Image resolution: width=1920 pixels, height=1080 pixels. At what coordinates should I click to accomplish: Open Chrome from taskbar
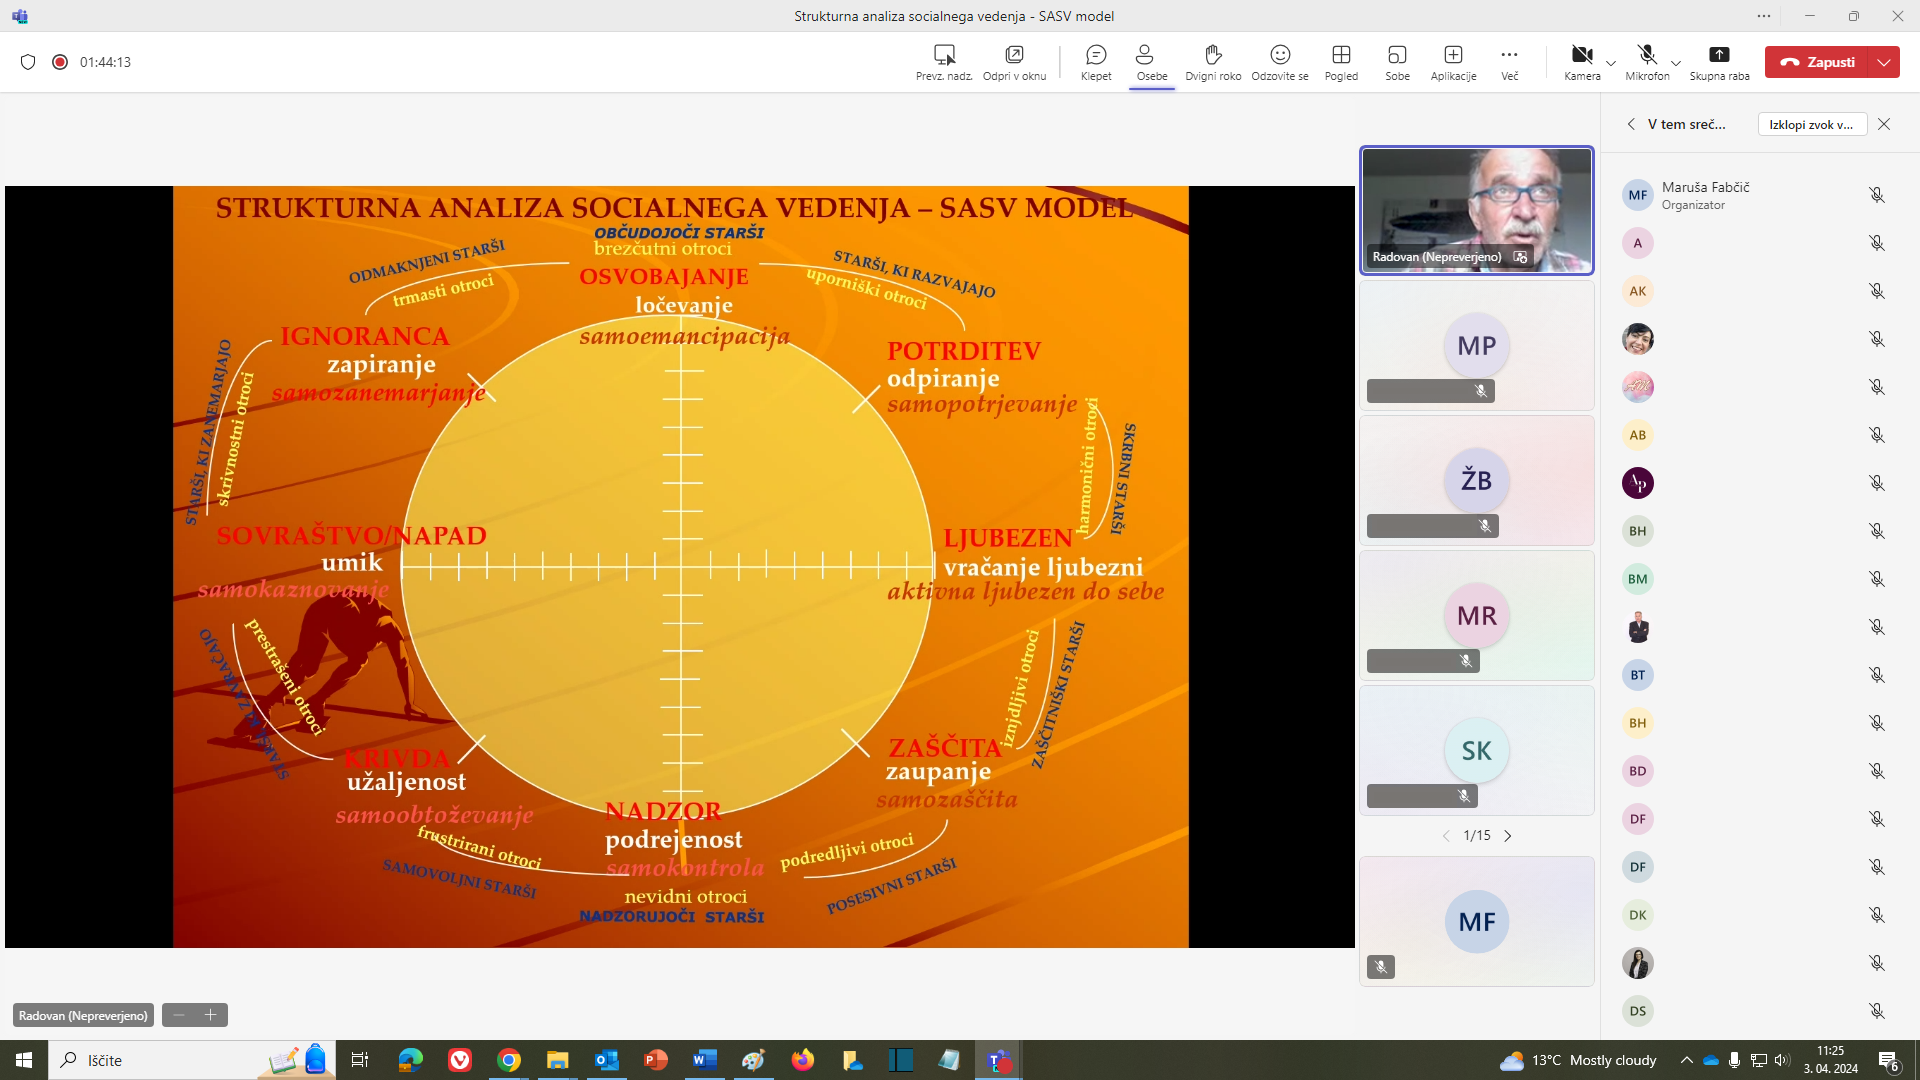click(x=509, y=1060)
